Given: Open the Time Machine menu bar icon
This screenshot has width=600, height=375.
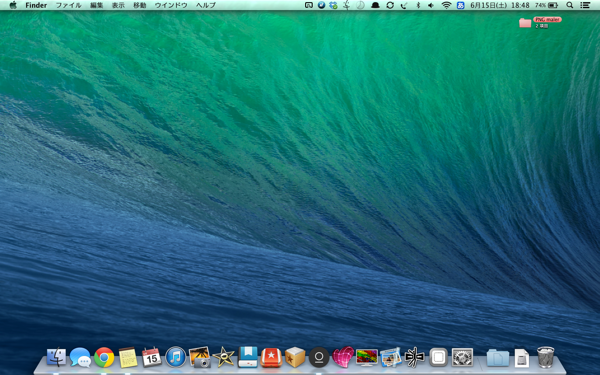Looking at the screenshot, I should (360, 5).
